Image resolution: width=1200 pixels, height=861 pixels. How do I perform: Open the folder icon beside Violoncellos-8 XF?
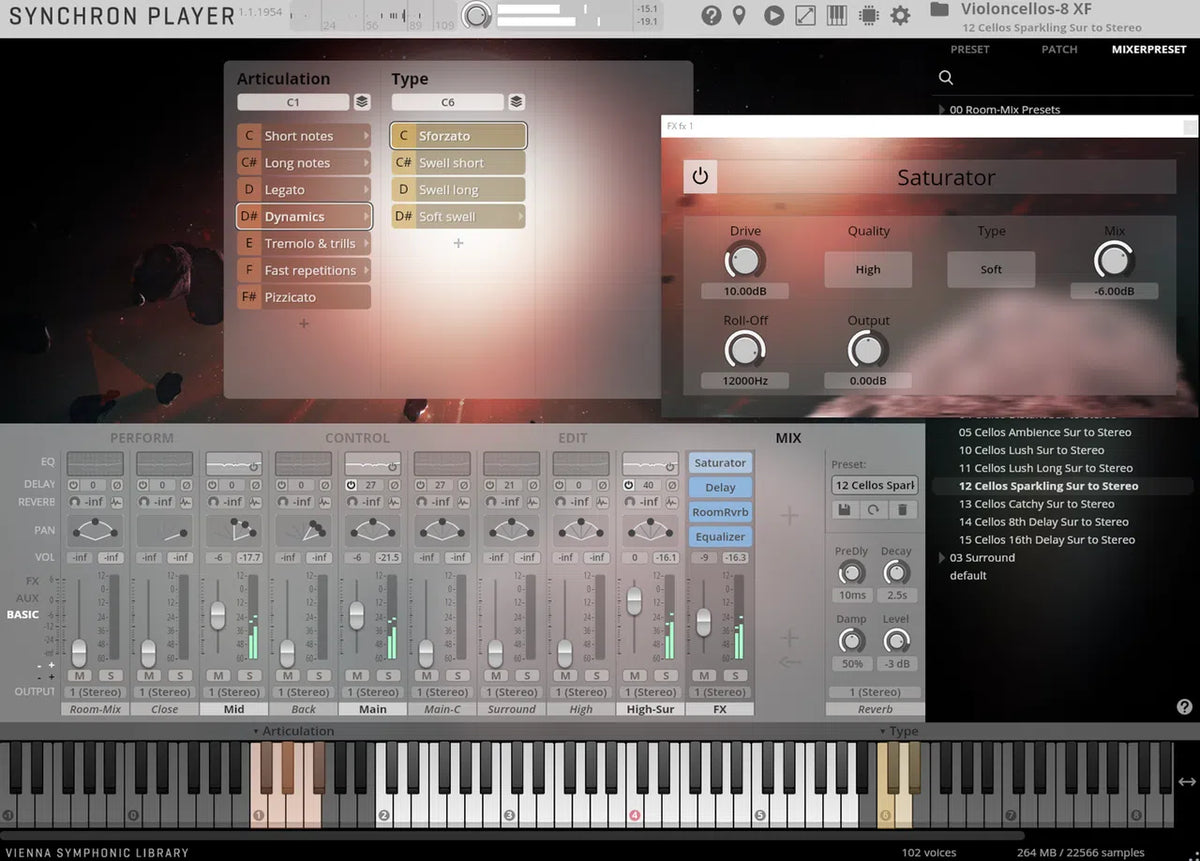tap(938, 9)
